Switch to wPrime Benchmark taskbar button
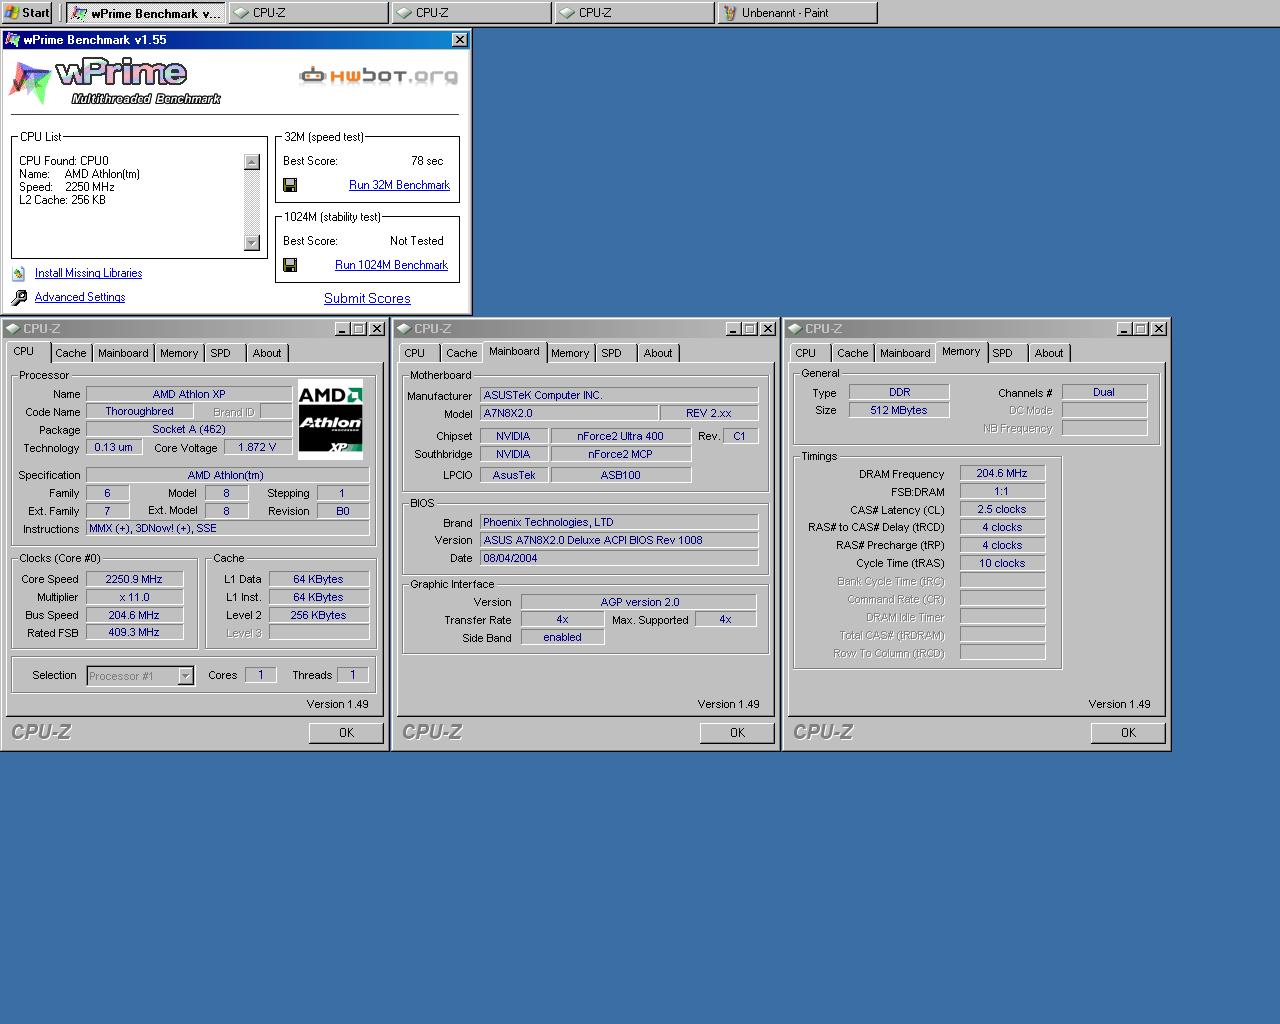 (x=146, y=13)
